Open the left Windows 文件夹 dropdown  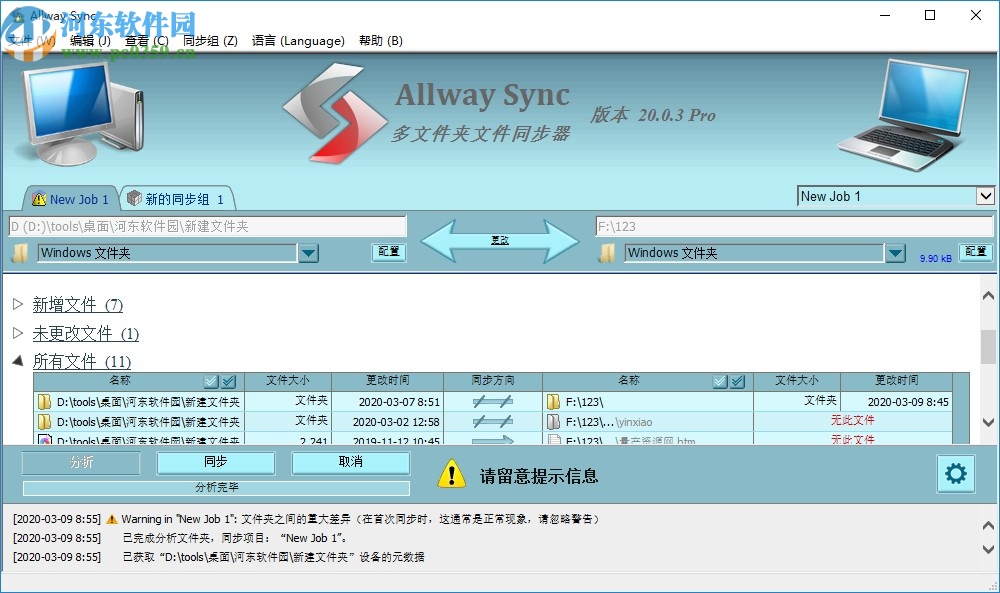[308, 253]
